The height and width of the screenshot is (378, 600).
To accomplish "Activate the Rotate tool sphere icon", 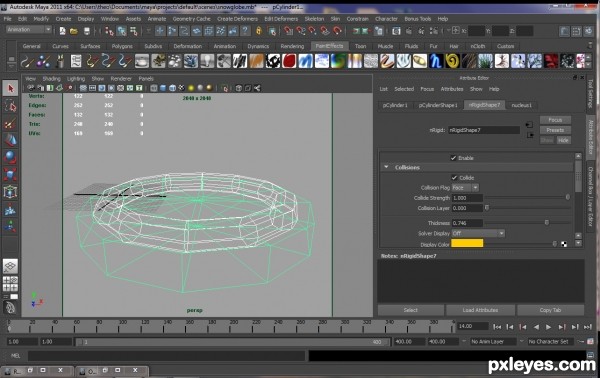I will [11, 157].
